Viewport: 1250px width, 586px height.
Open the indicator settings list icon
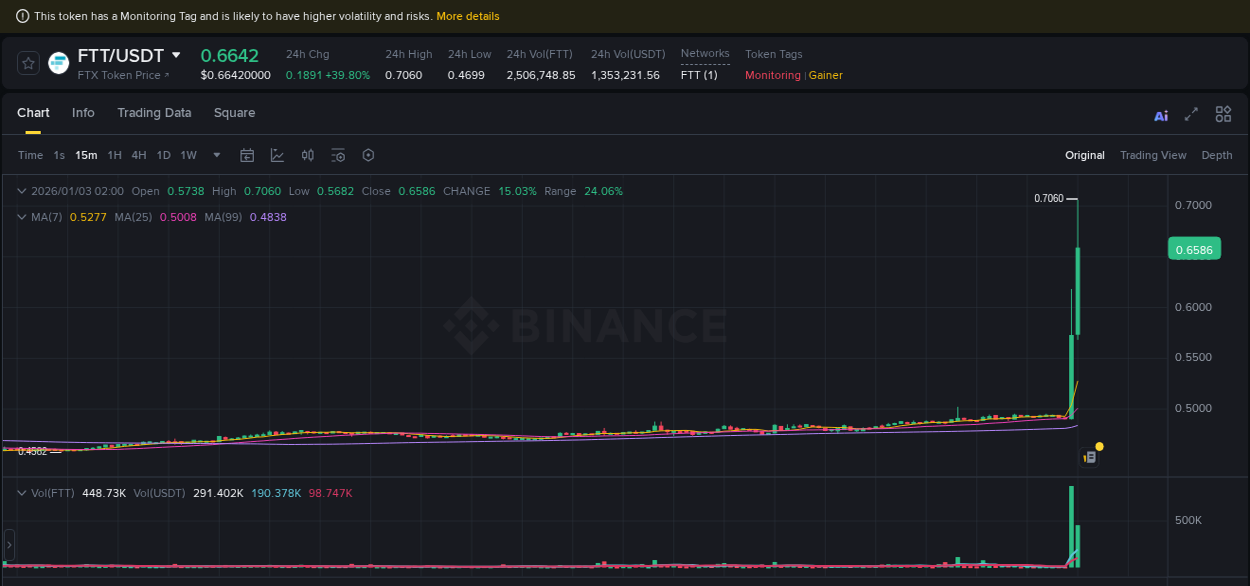pyautogui.click(x=338, y=155)
